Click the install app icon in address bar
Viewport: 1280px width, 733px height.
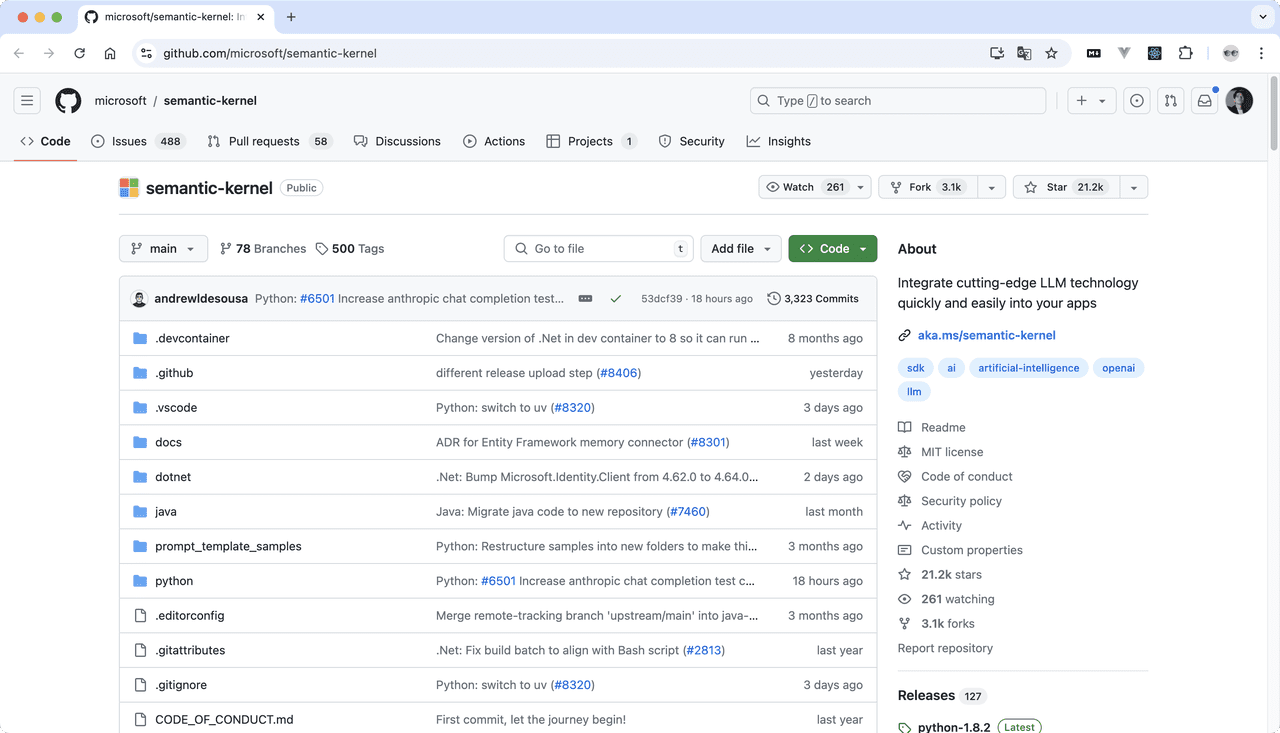pos(997,53)
